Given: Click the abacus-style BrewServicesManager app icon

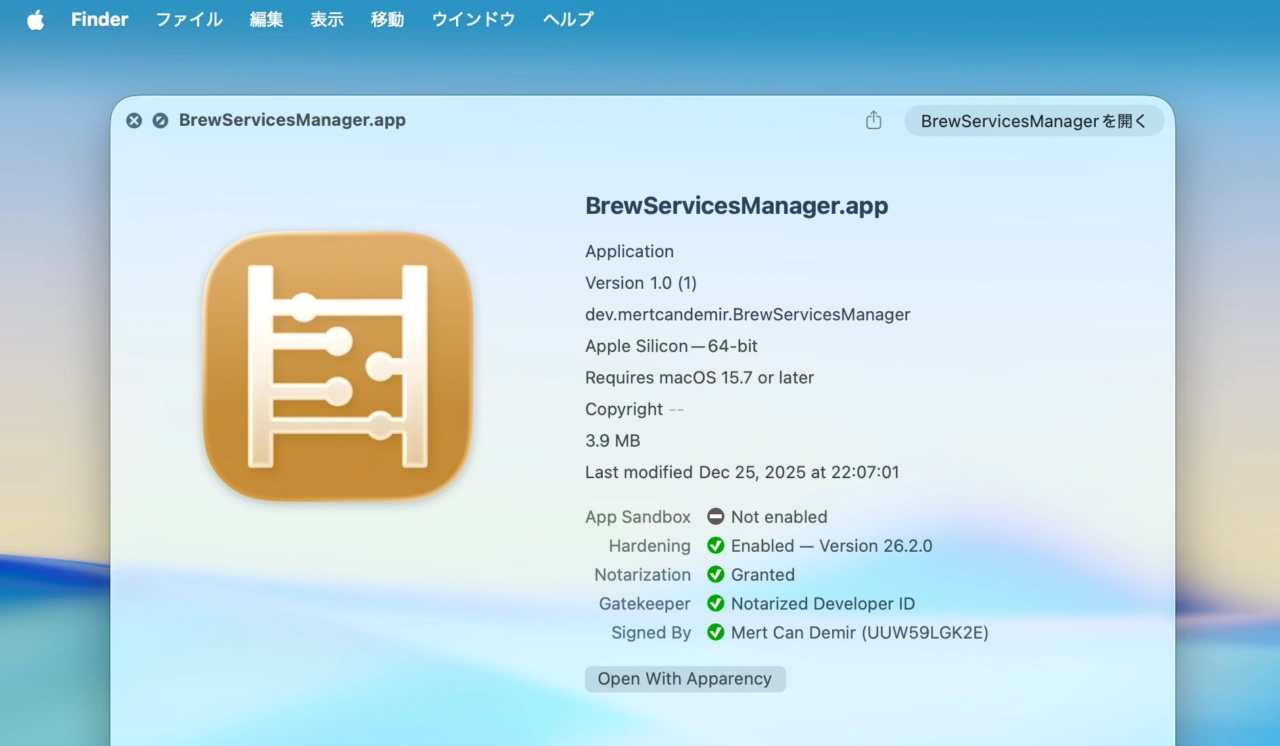Looking at the screenshot, I should pyautogui.click(x=337, y=367).
